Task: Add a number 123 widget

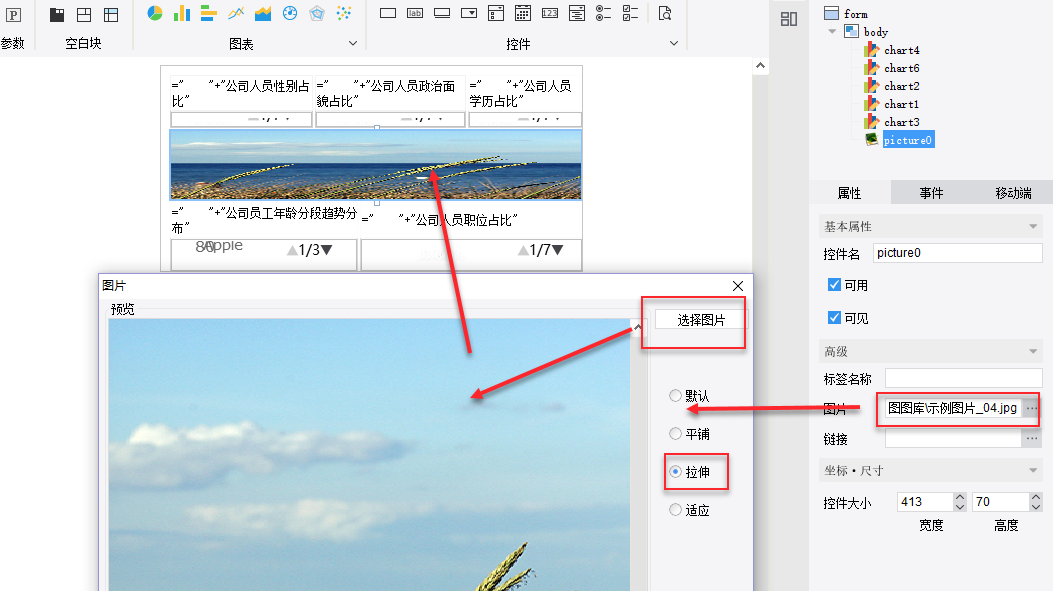Action: 550,13
